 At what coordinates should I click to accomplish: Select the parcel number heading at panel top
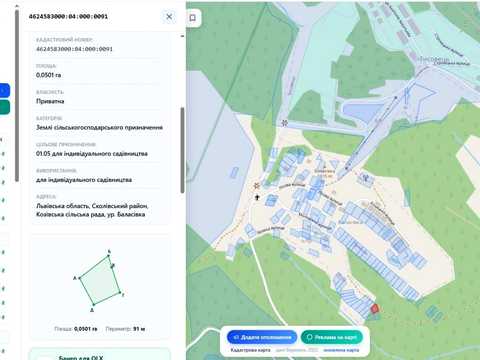point(68,16)
